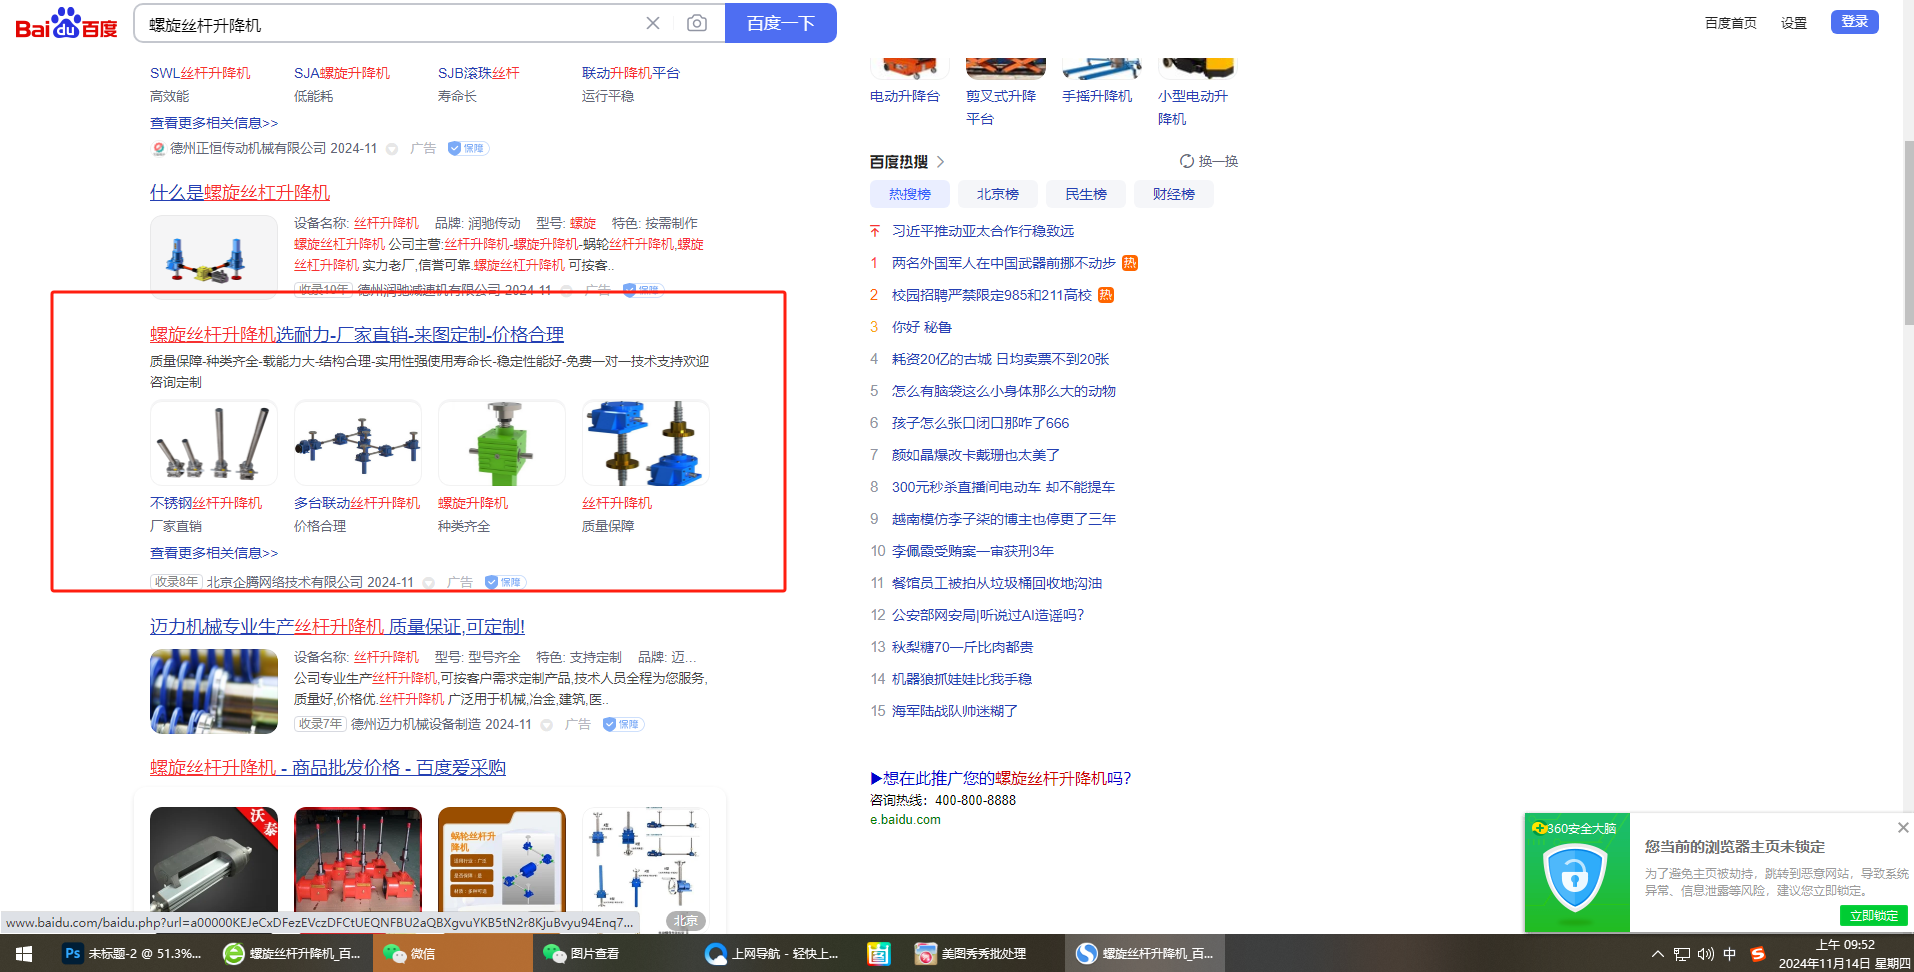1914x972 pixels.
Task: Open the 图片查看 taskbar window
Action: click(x=612, y=953)
